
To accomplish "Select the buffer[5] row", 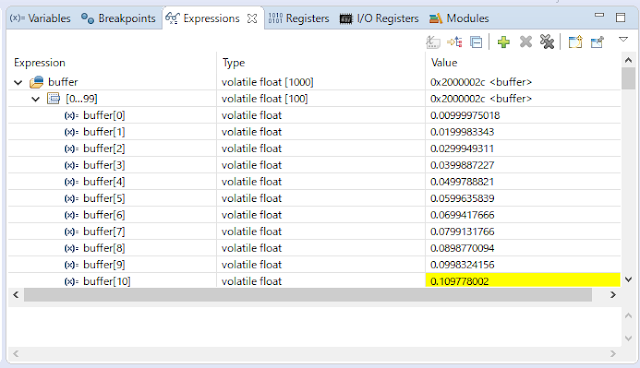I will (314, 198).
